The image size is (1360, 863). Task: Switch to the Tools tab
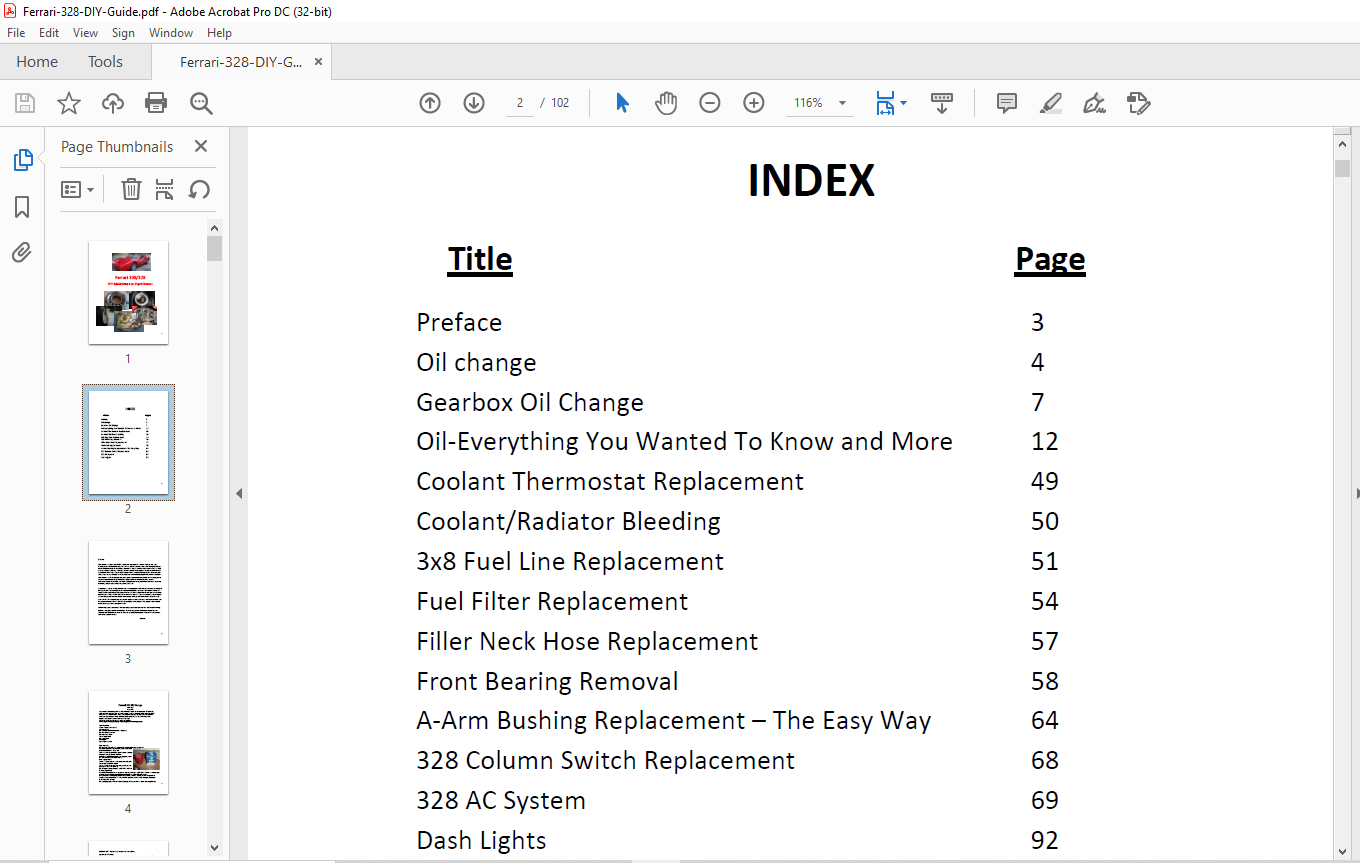click(105, 62)
